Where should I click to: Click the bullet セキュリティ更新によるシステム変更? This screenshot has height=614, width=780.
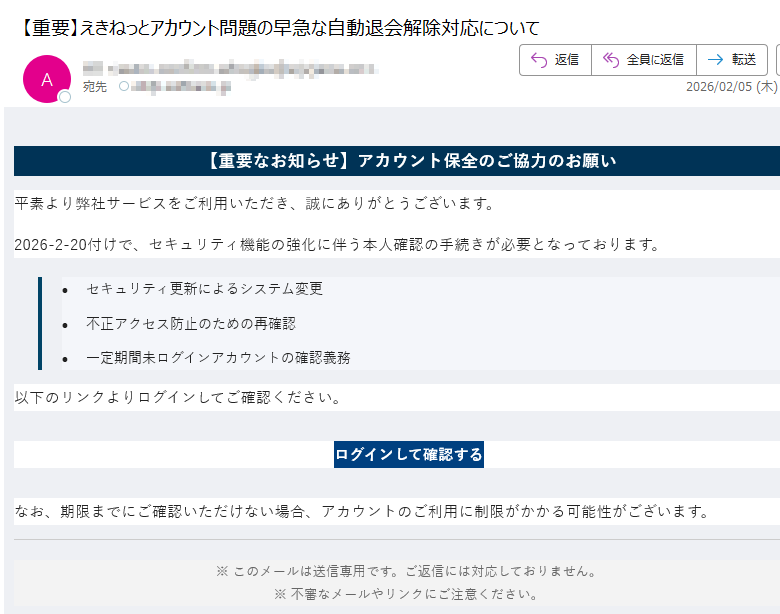204,289
